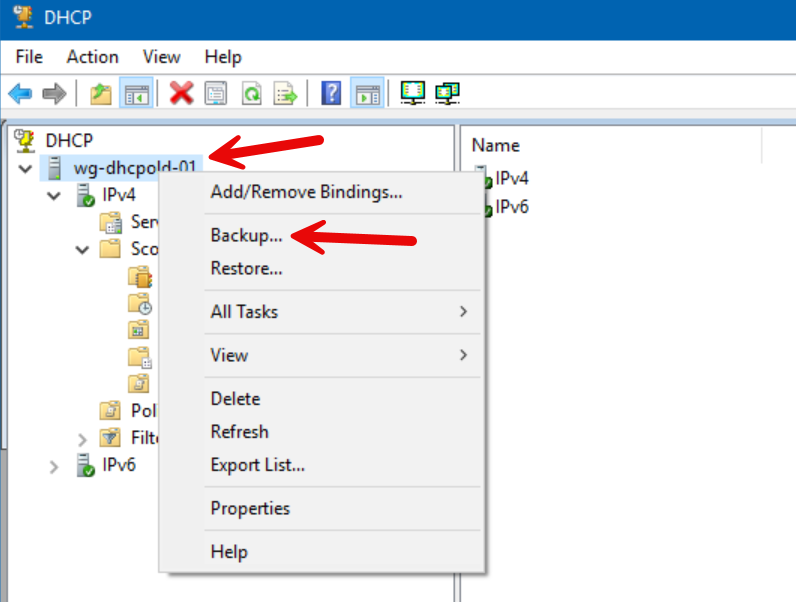The image size is (796, 602).
Task: Click the Add Server monitor icon
Action: [412, 93]
